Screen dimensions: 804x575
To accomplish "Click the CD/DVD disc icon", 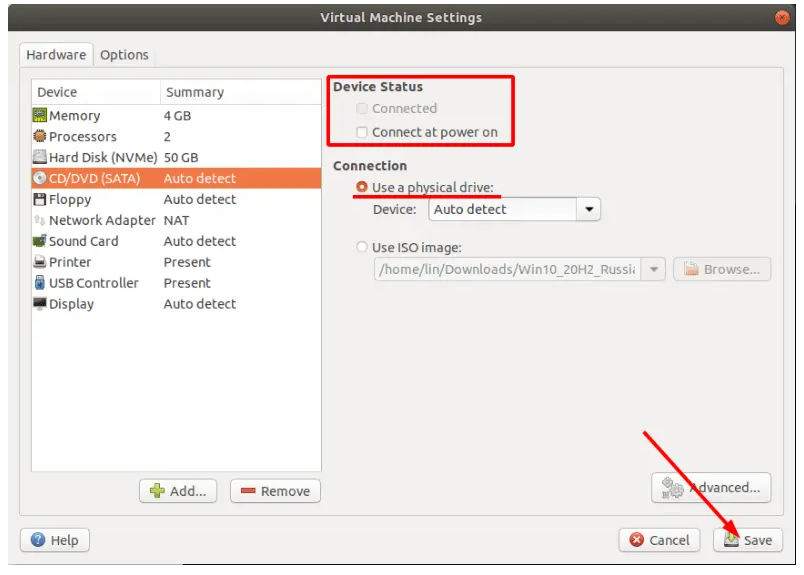I will 39,178.
